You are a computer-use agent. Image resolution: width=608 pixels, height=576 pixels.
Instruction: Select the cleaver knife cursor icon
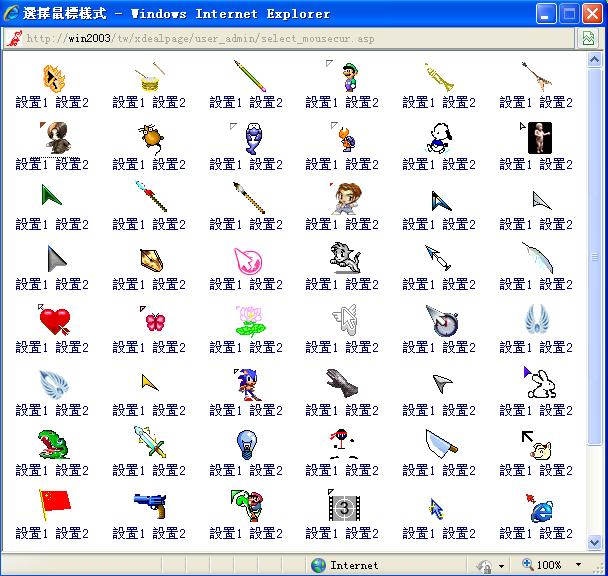[x=440, y=444]
